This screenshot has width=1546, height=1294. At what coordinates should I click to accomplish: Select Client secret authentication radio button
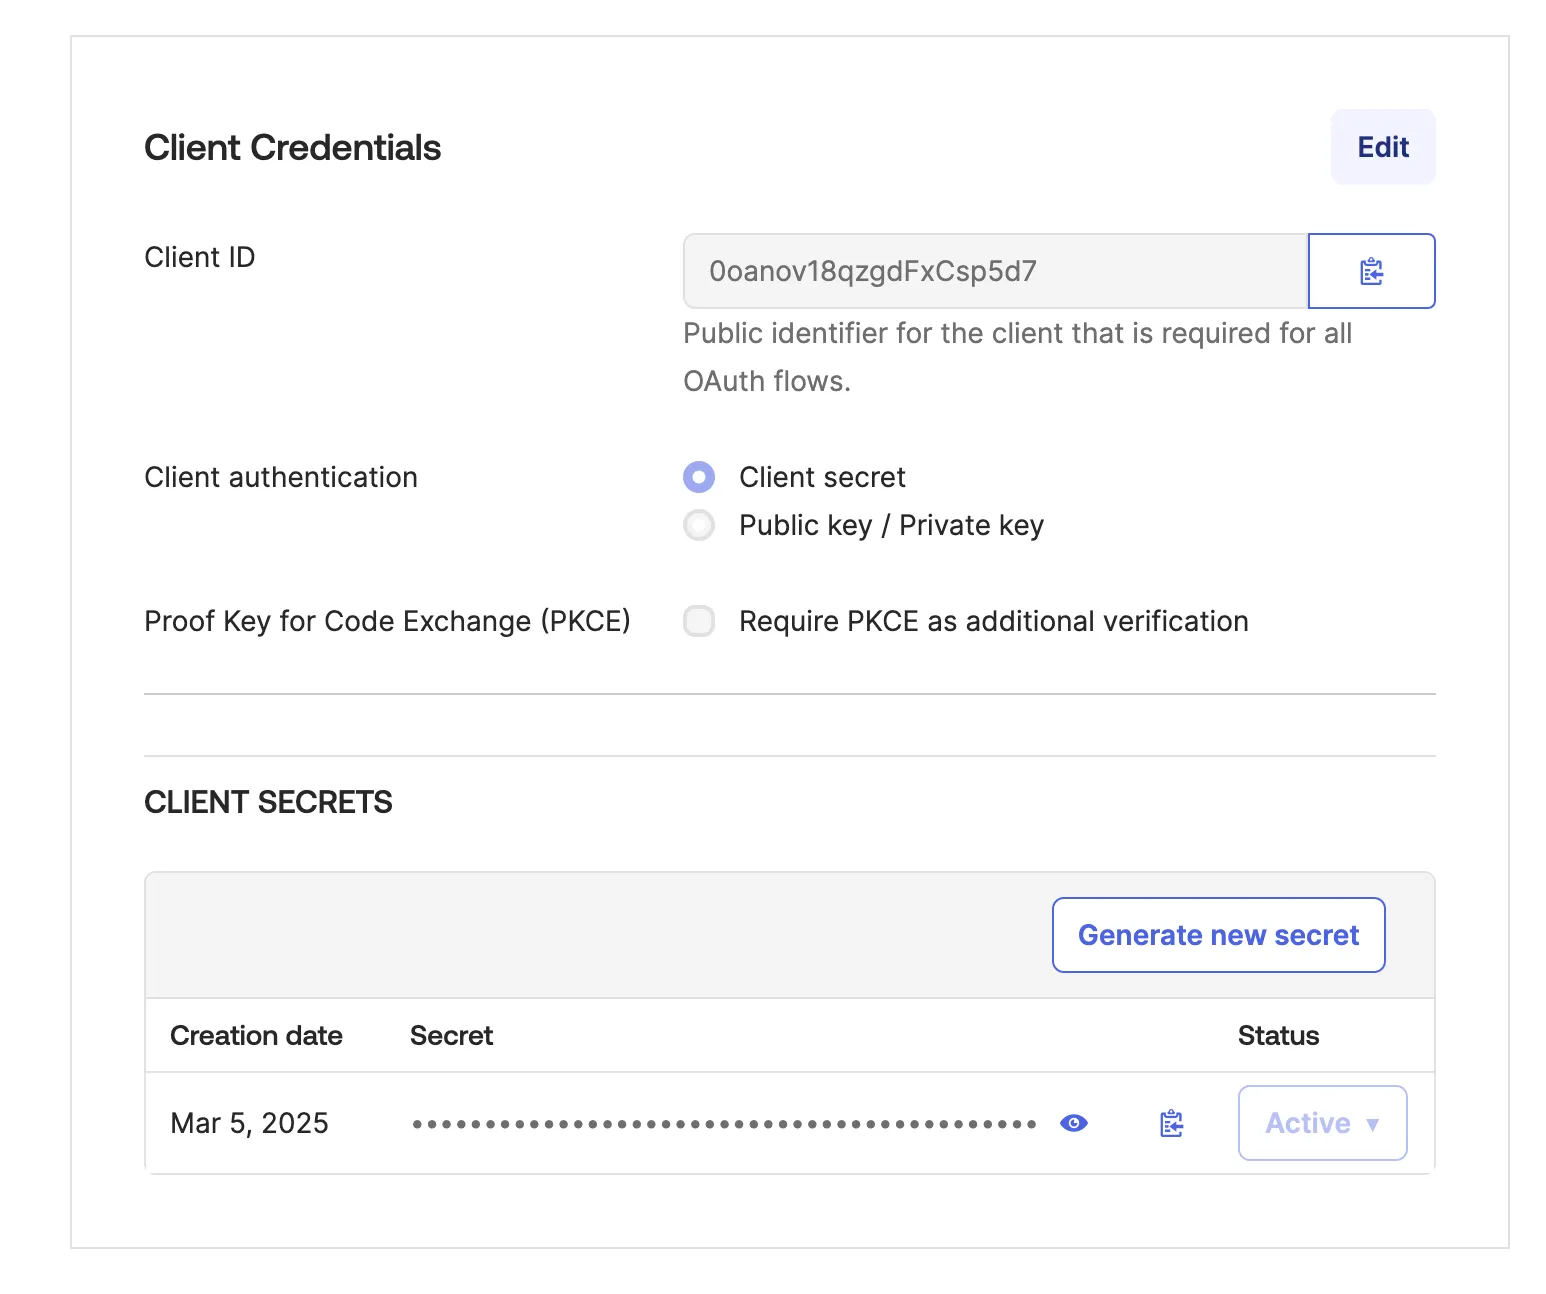pos(699,477)
